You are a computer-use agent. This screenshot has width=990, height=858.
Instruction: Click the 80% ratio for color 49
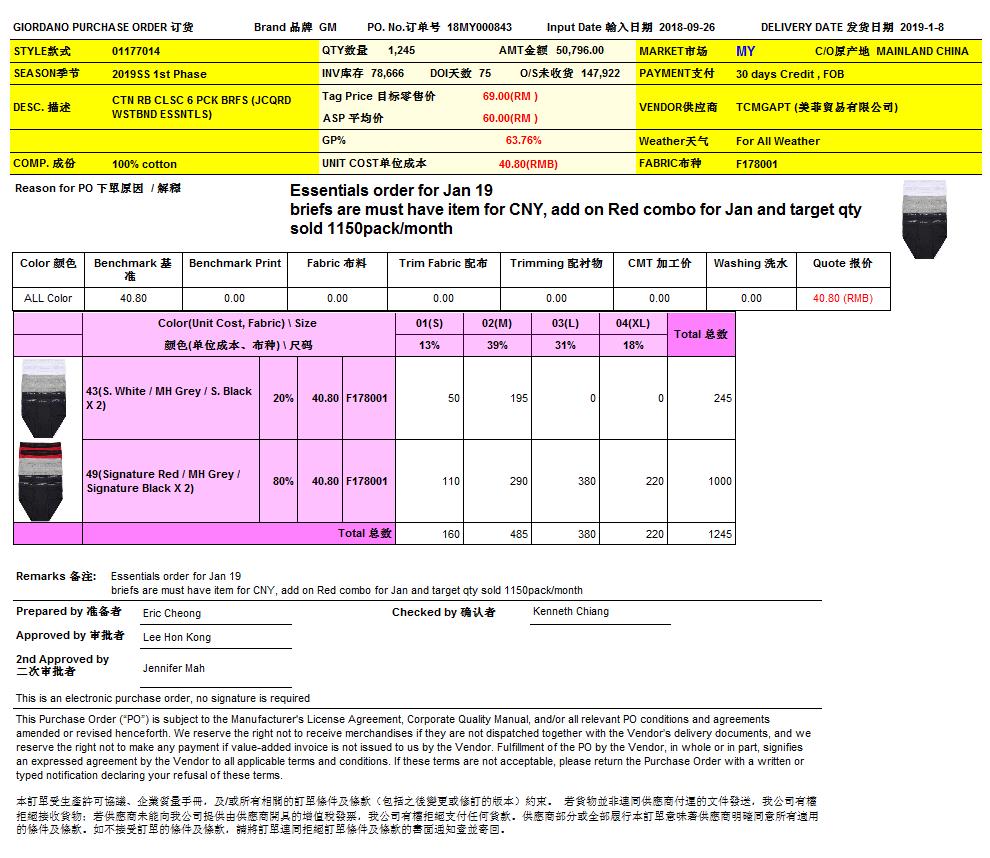[x=283, y=481]
